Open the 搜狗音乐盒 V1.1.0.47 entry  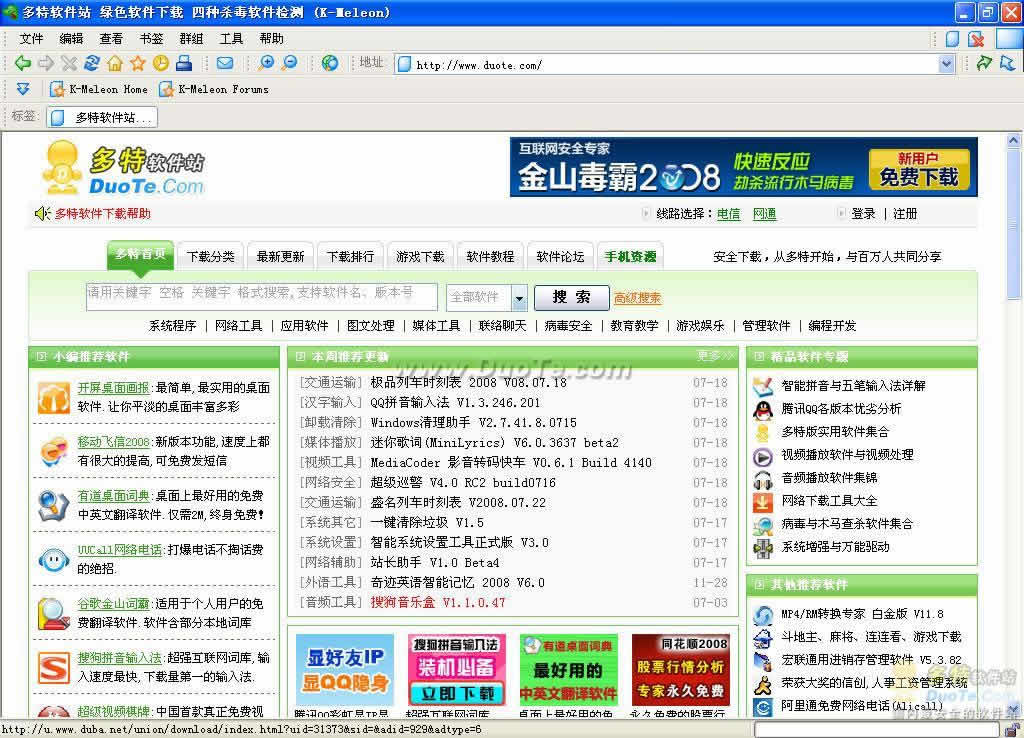tap(438, 603)
